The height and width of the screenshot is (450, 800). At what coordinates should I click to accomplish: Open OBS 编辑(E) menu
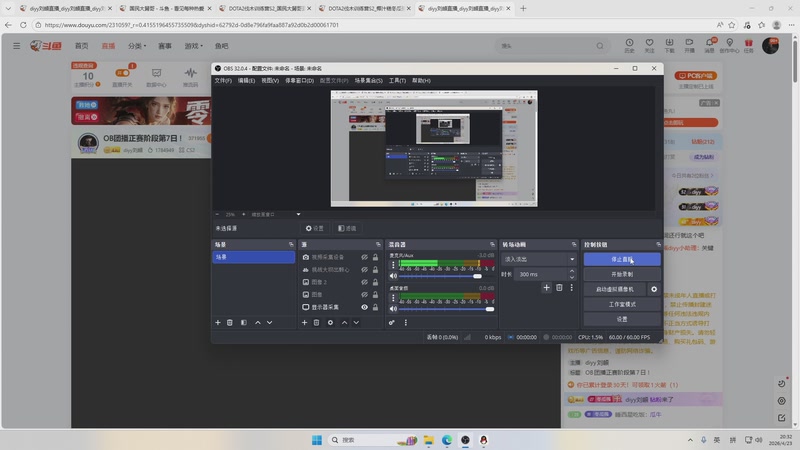[246, 81]
